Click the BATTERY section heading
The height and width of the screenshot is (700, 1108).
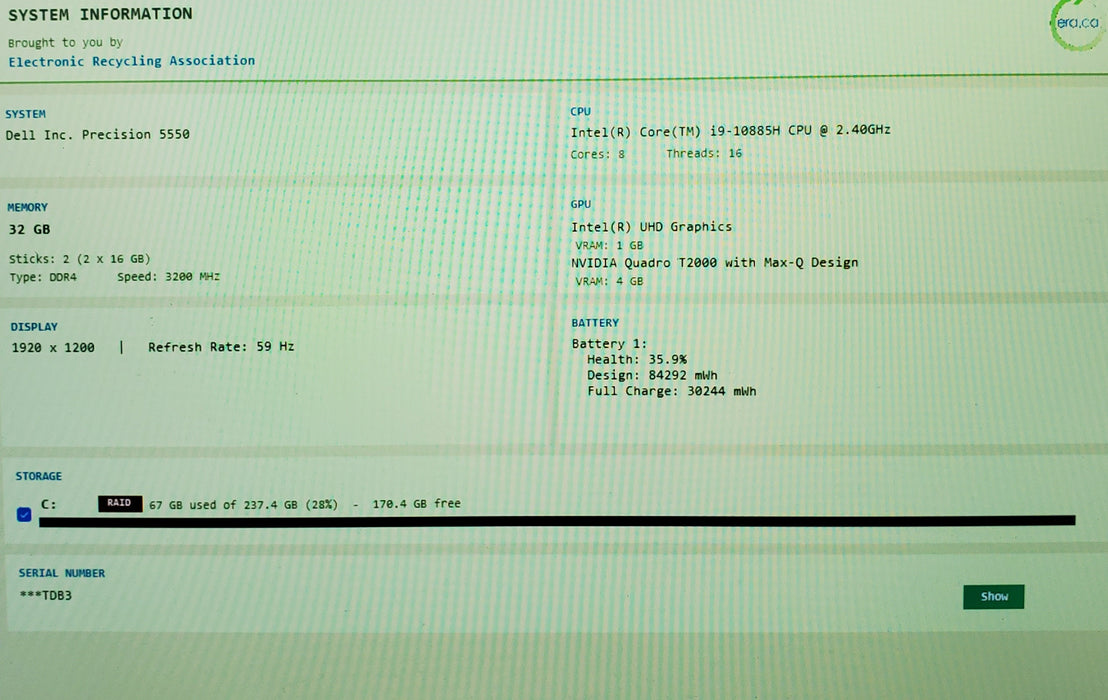(x=595, y=323)
